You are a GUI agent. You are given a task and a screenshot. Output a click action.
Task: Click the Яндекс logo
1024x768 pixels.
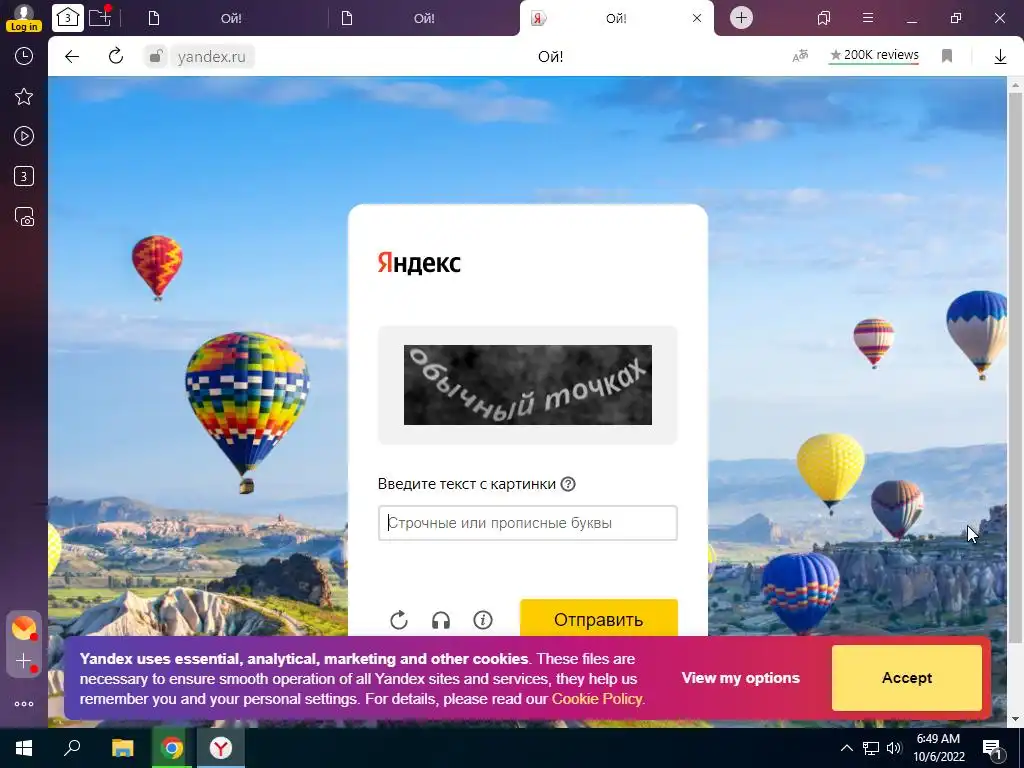419,263
